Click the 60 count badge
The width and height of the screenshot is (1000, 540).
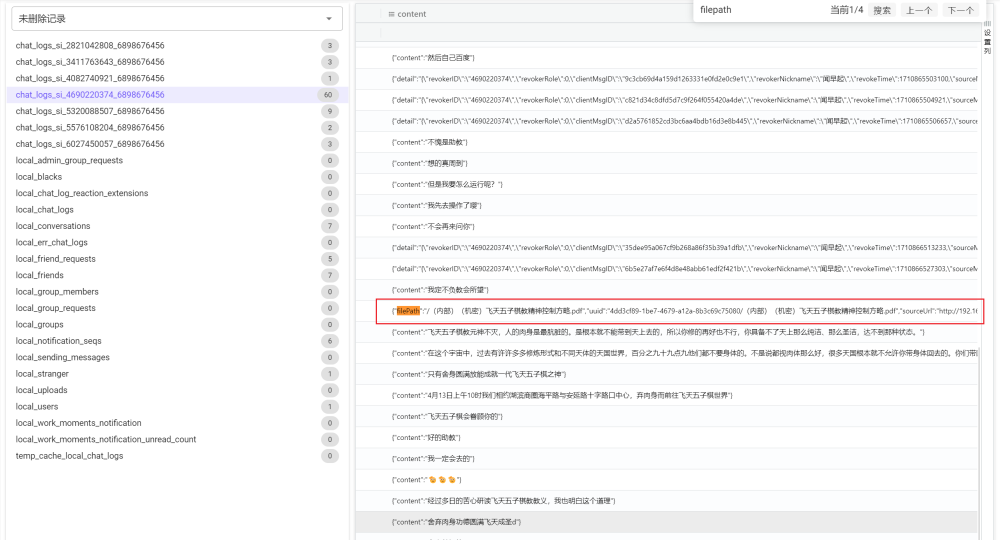pos(328,95)
